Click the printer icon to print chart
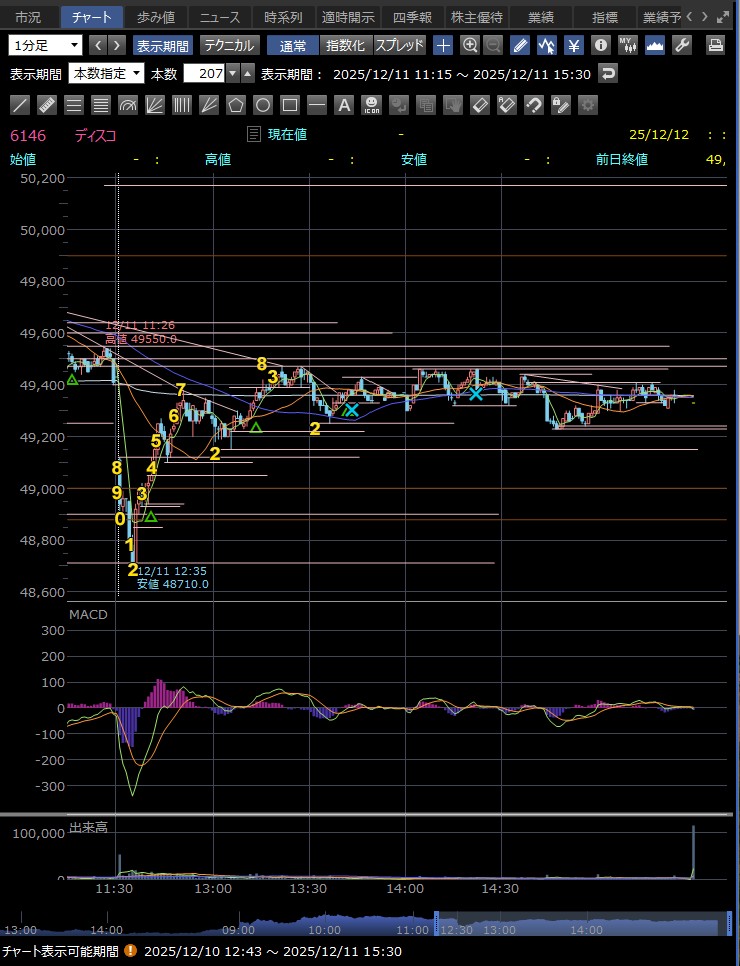Viewport: 740px width, 966px height. [716, 45]
